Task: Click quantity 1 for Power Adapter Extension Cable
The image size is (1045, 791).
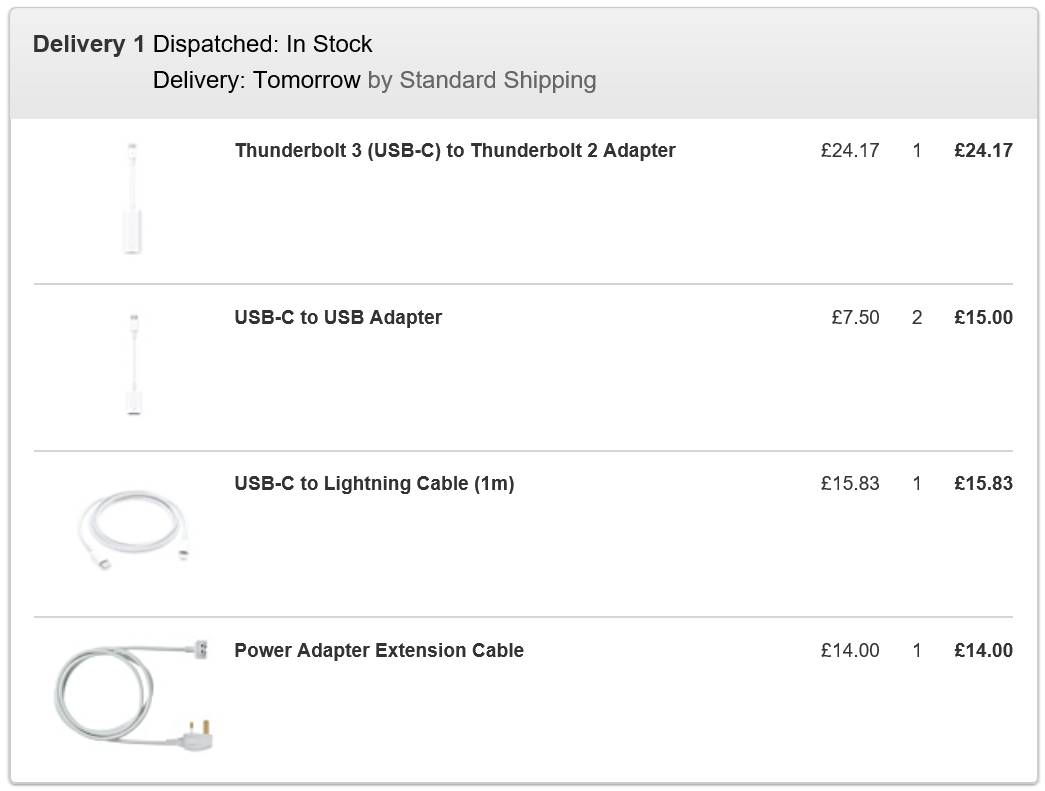Action: 917,651
